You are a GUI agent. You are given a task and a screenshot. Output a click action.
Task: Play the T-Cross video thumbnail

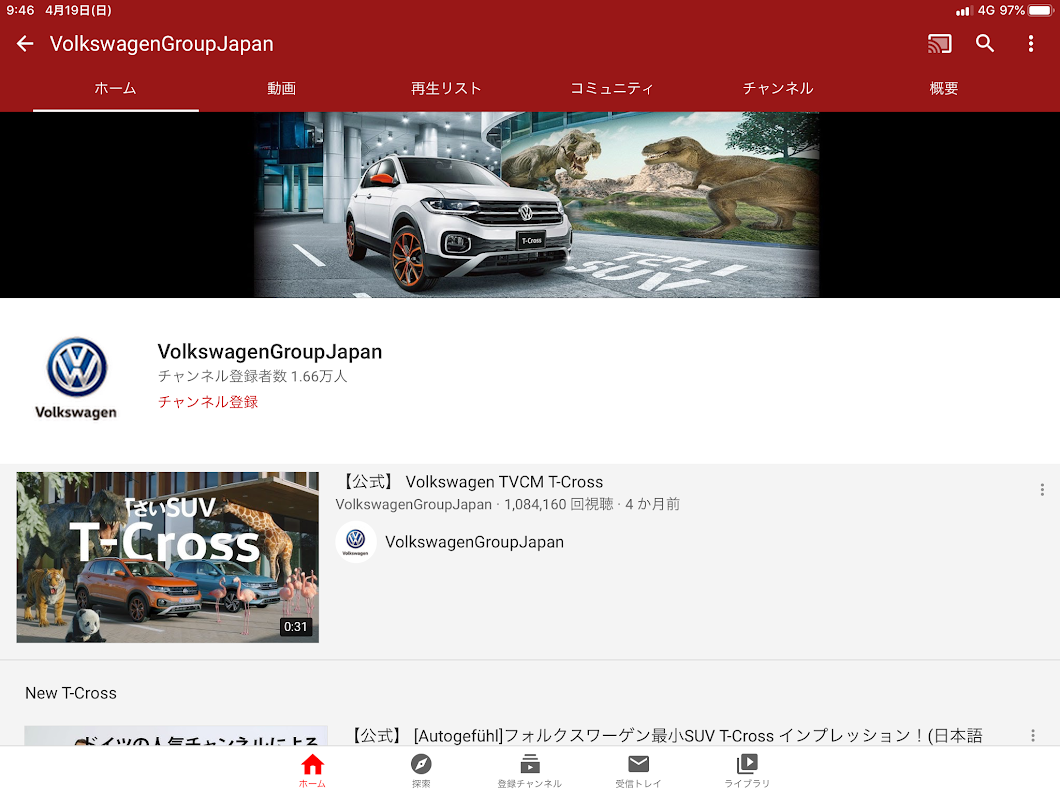pyautogui.click(x=168, y=557)
